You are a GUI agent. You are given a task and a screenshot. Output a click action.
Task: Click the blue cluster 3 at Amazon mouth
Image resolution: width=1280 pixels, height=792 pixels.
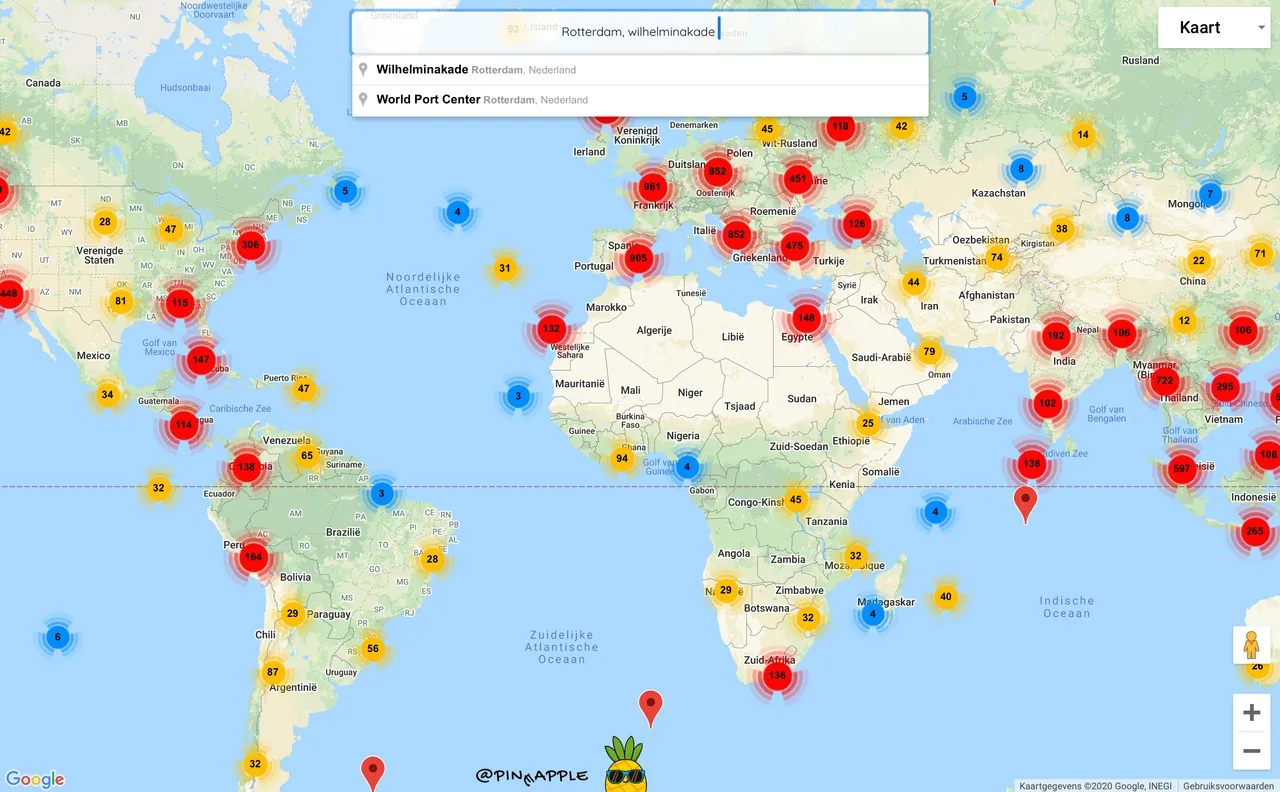[381, 493]
